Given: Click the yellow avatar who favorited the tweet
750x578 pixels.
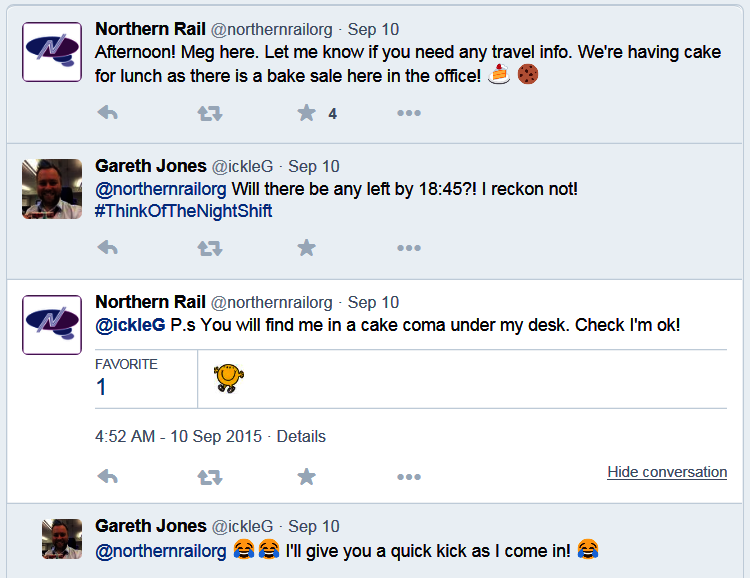Looking at the screenshot, I should pyautogui.click(x=229, y=378).
